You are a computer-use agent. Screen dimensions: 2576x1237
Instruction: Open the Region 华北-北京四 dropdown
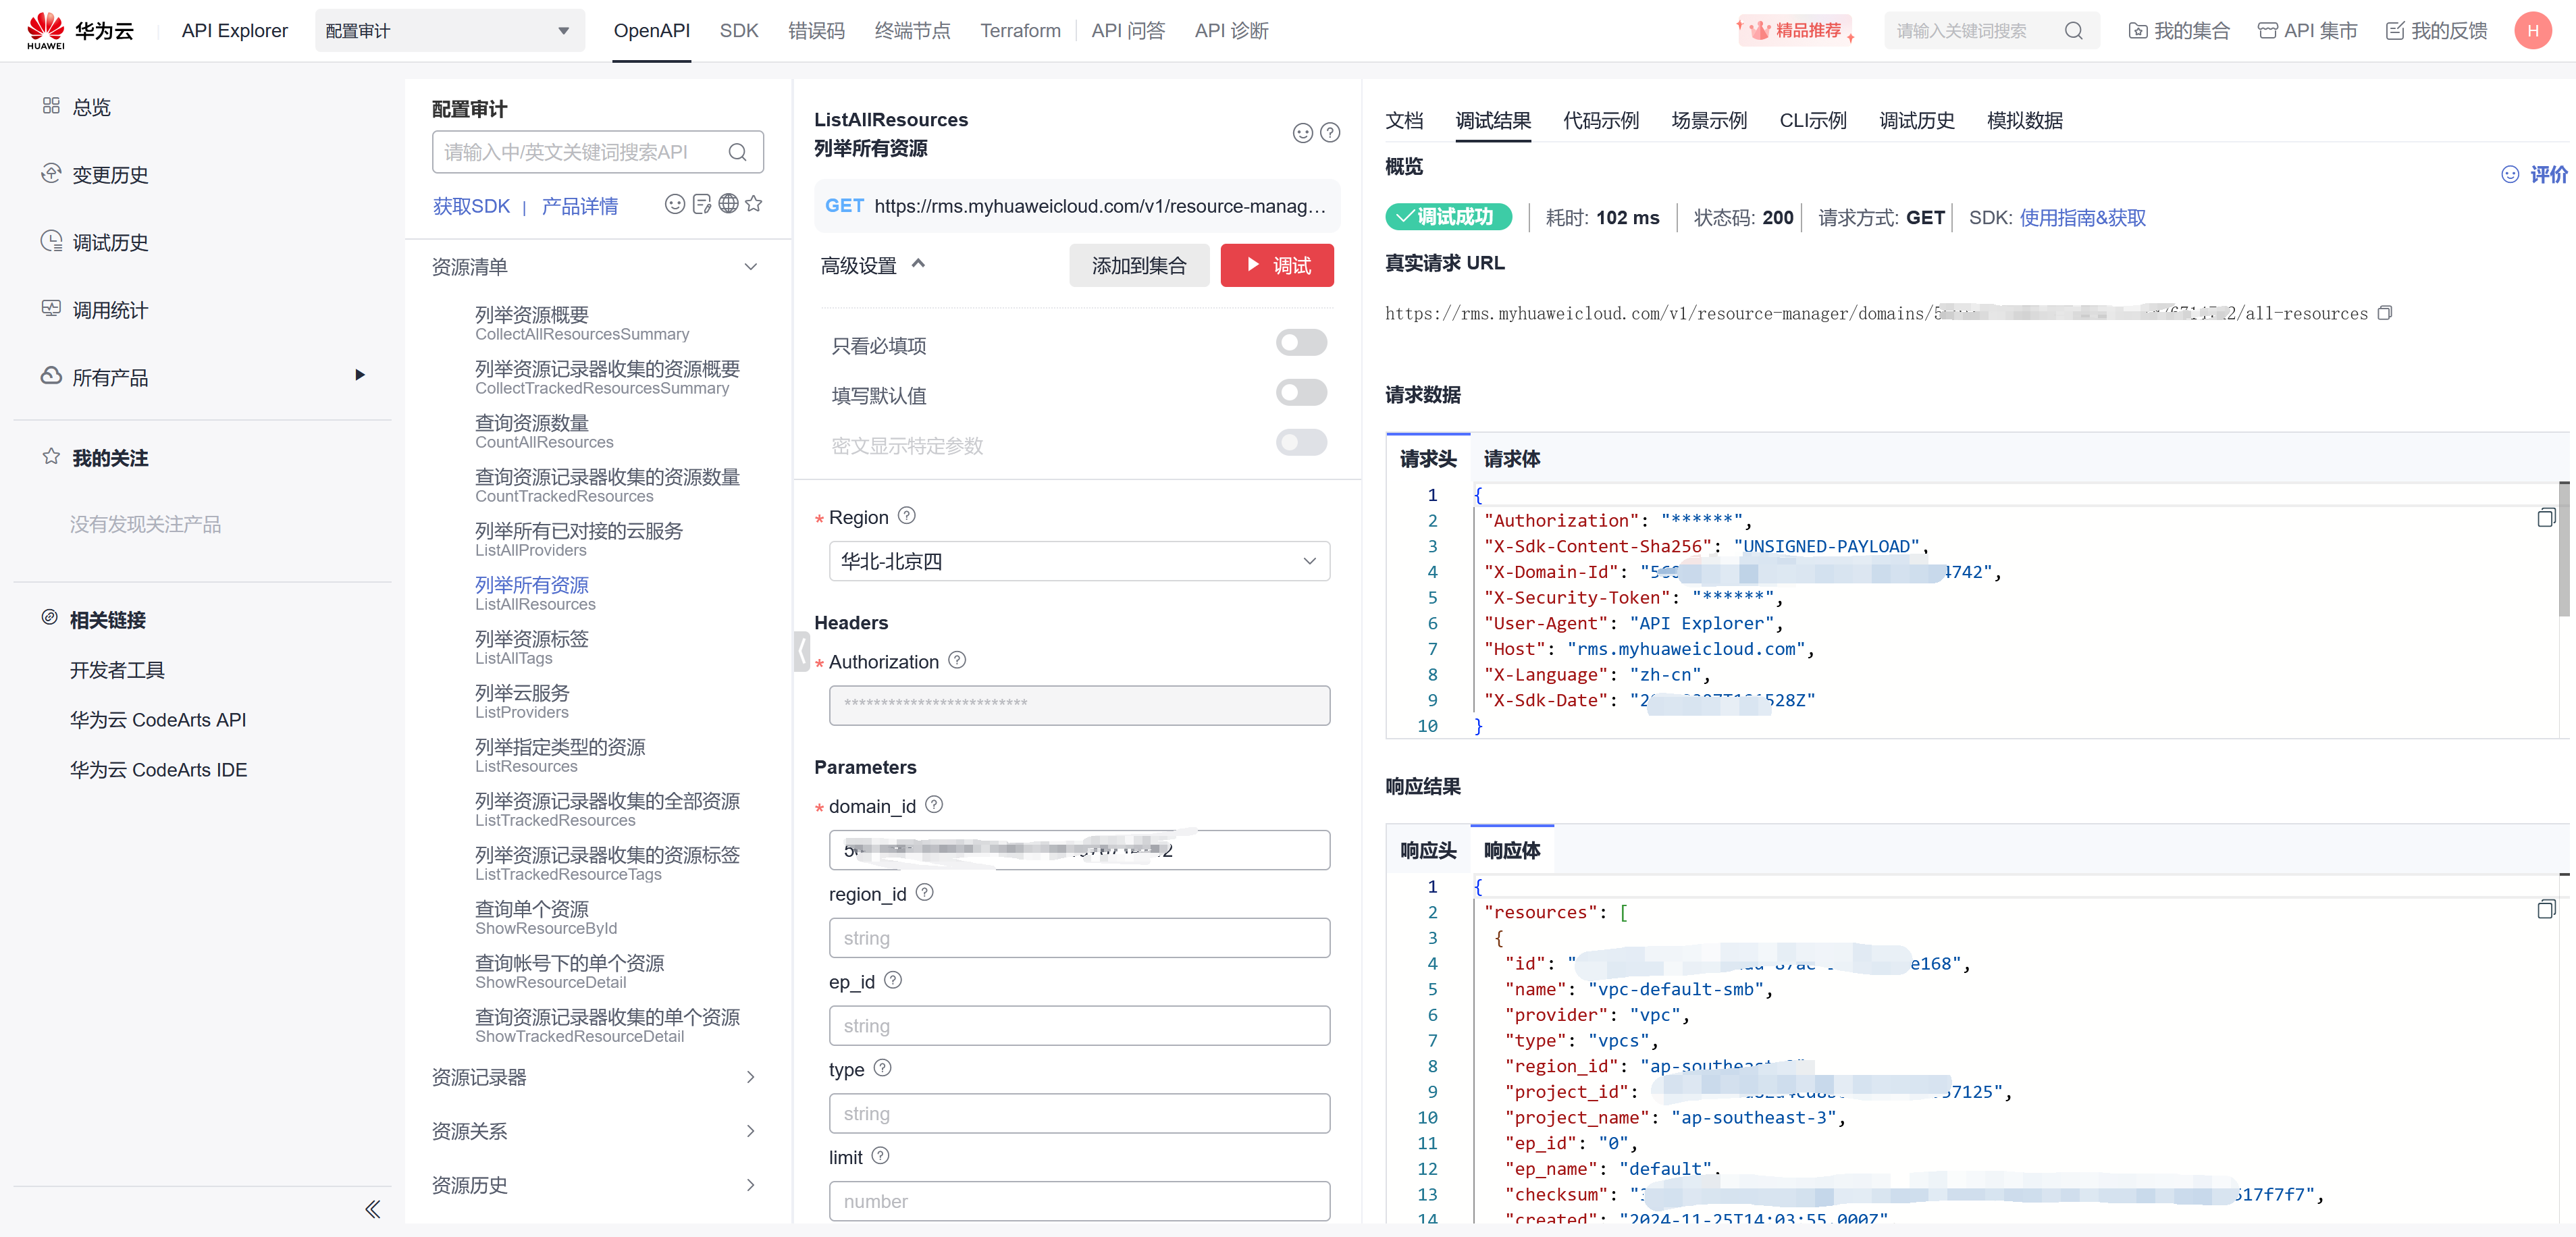1079,561
